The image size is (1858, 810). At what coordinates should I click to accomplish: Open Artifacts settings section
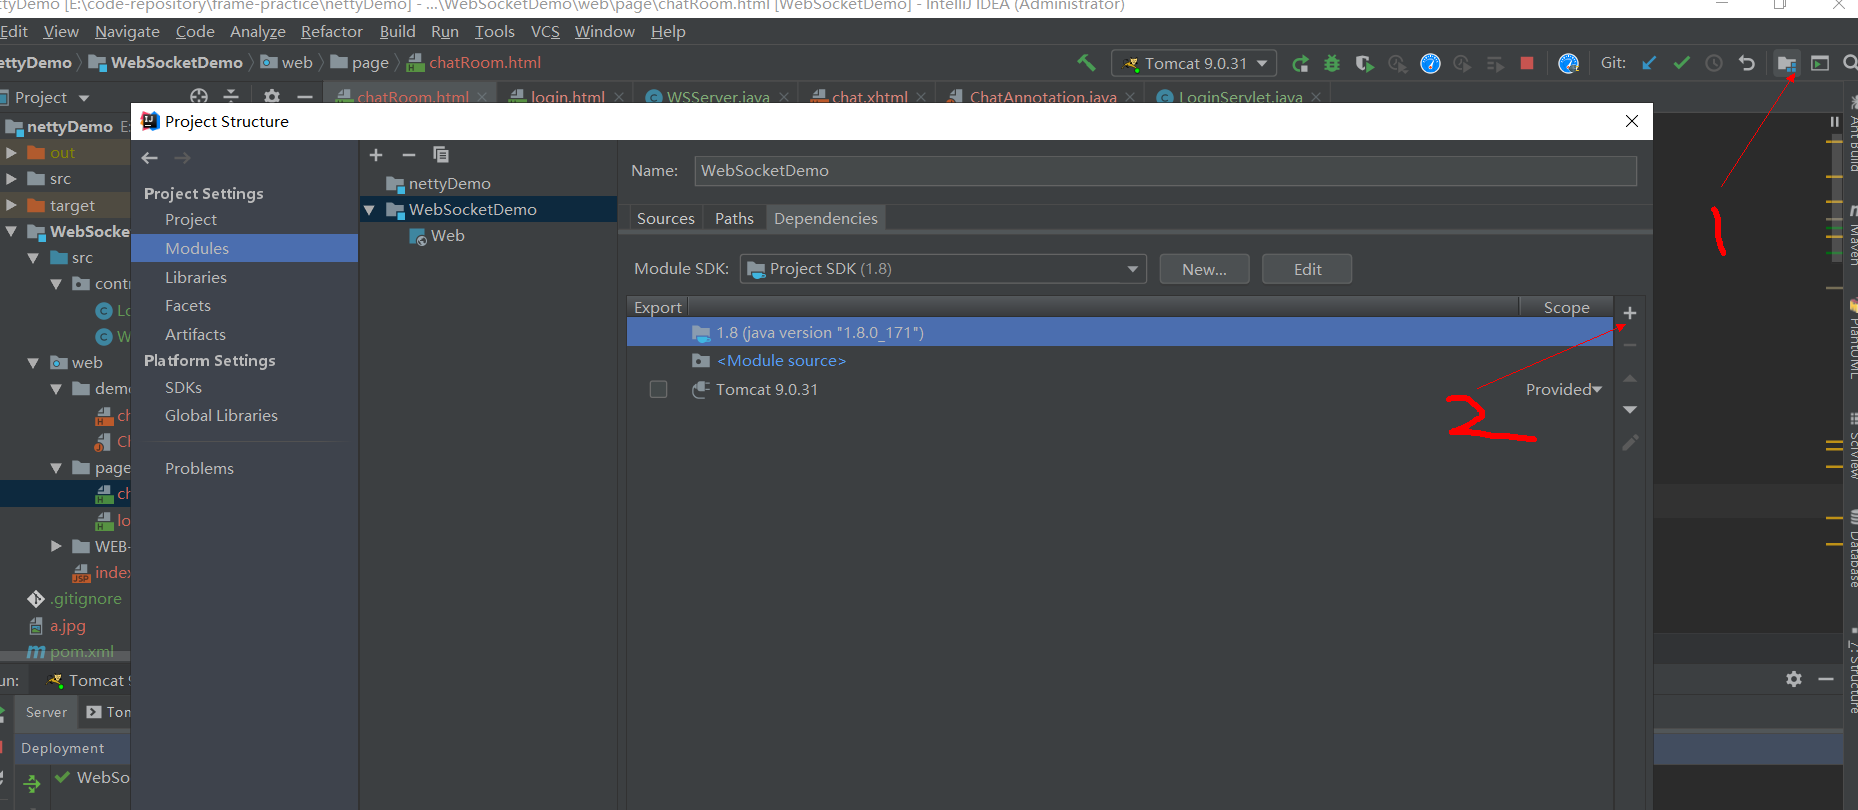pyautogui.click(x=195, y=335)
